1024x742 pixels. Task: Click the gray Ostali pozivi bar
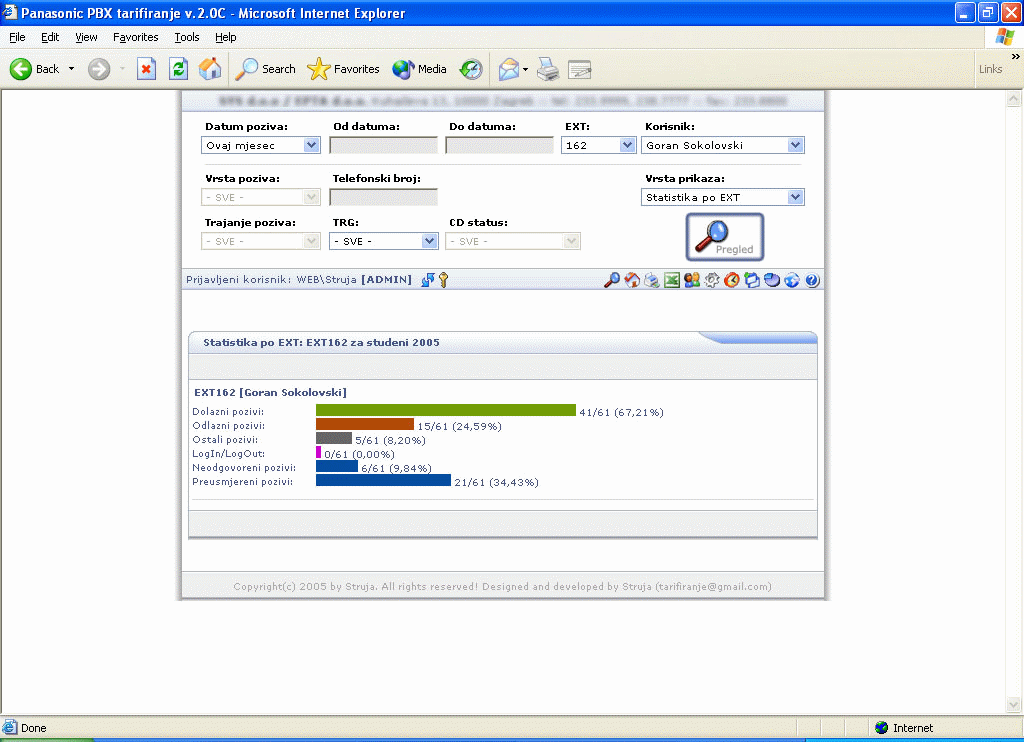[x=334, y=438]
